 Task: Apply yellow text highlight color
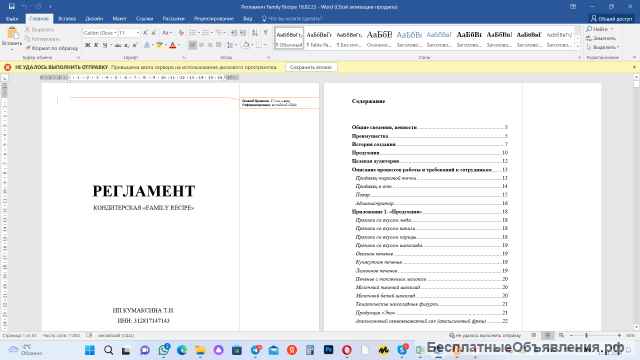(x=159, y=45)
